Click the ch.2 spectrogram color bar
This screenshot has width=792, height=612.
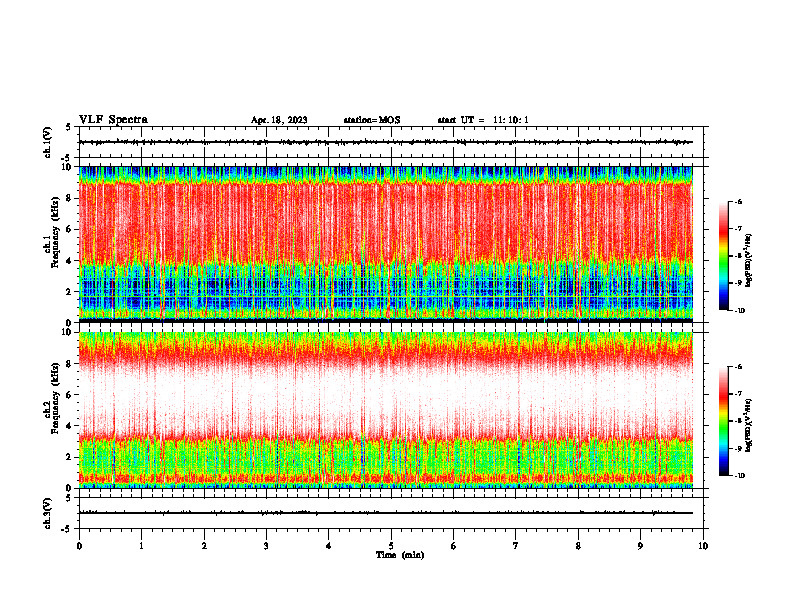[723, 421]
